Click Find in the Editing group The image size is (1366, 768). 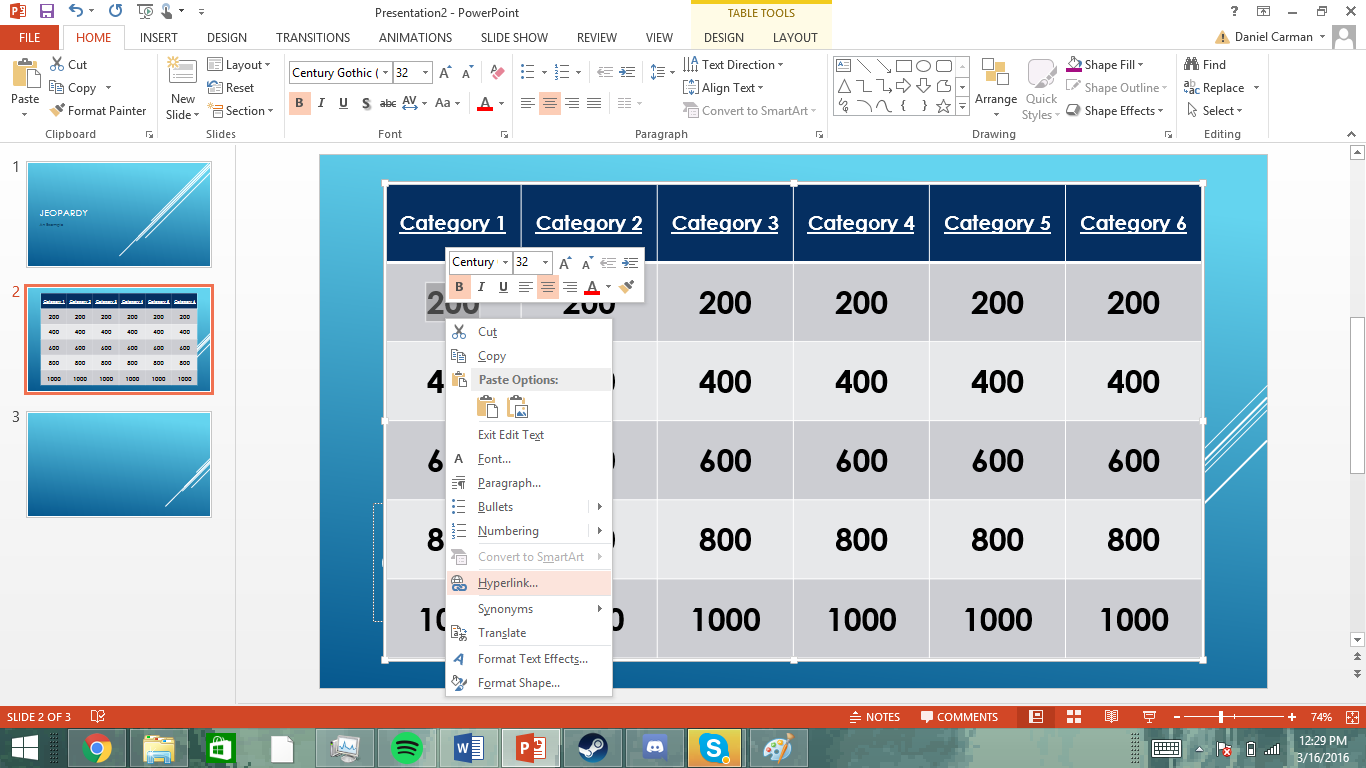pos(1205,65)
